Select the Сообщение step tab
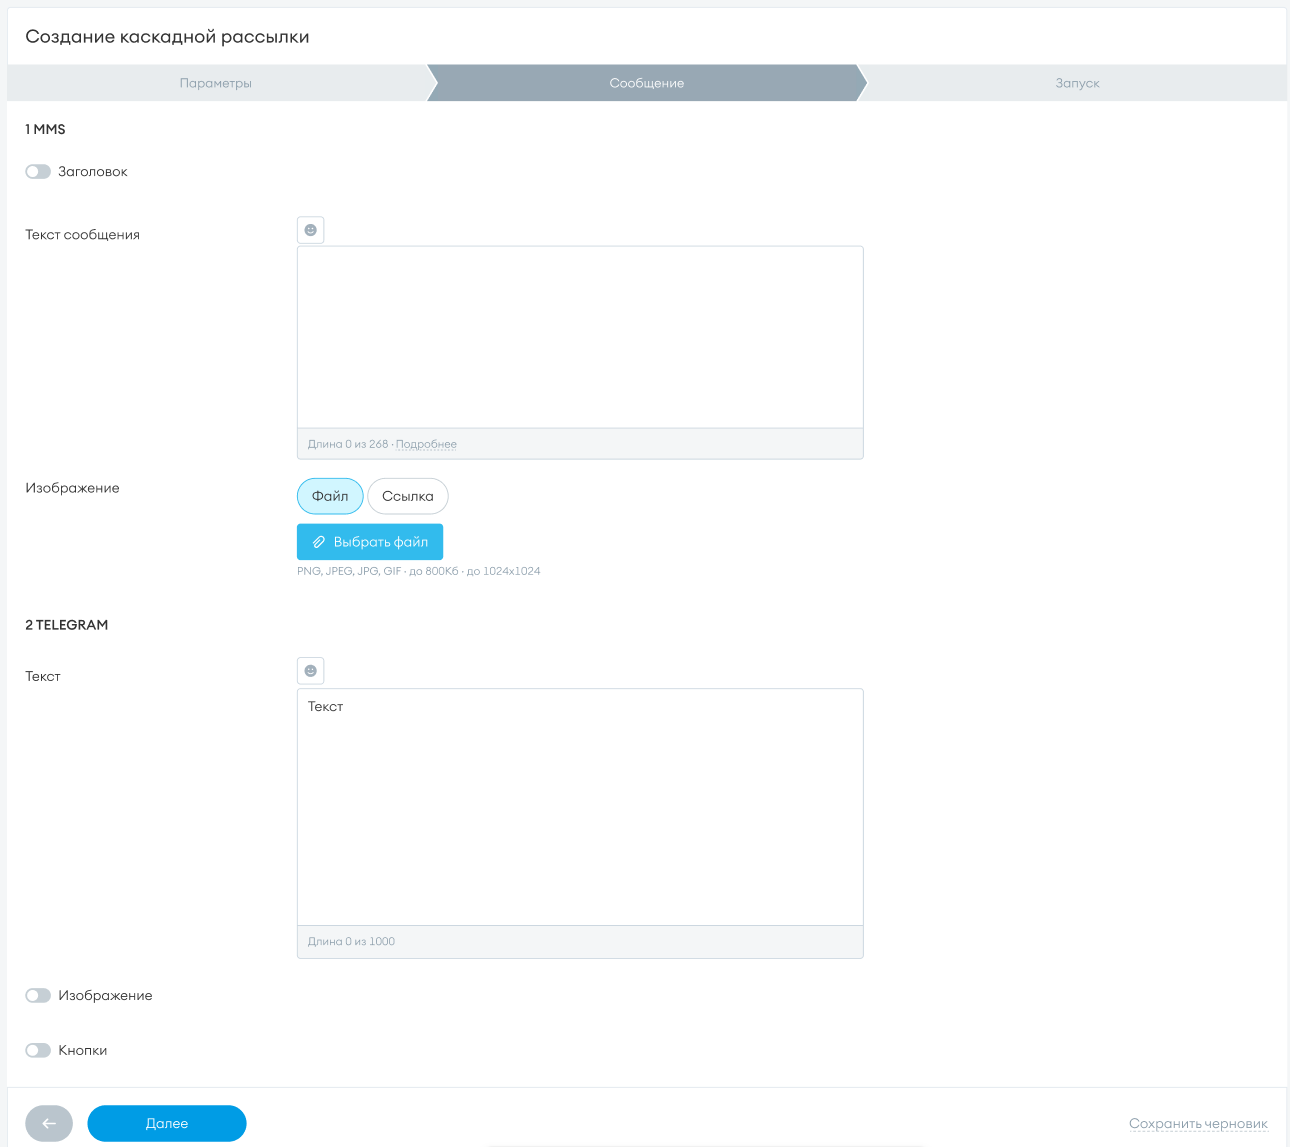This screenshot has height=1147, width=1290. click(x=646, y=83)
